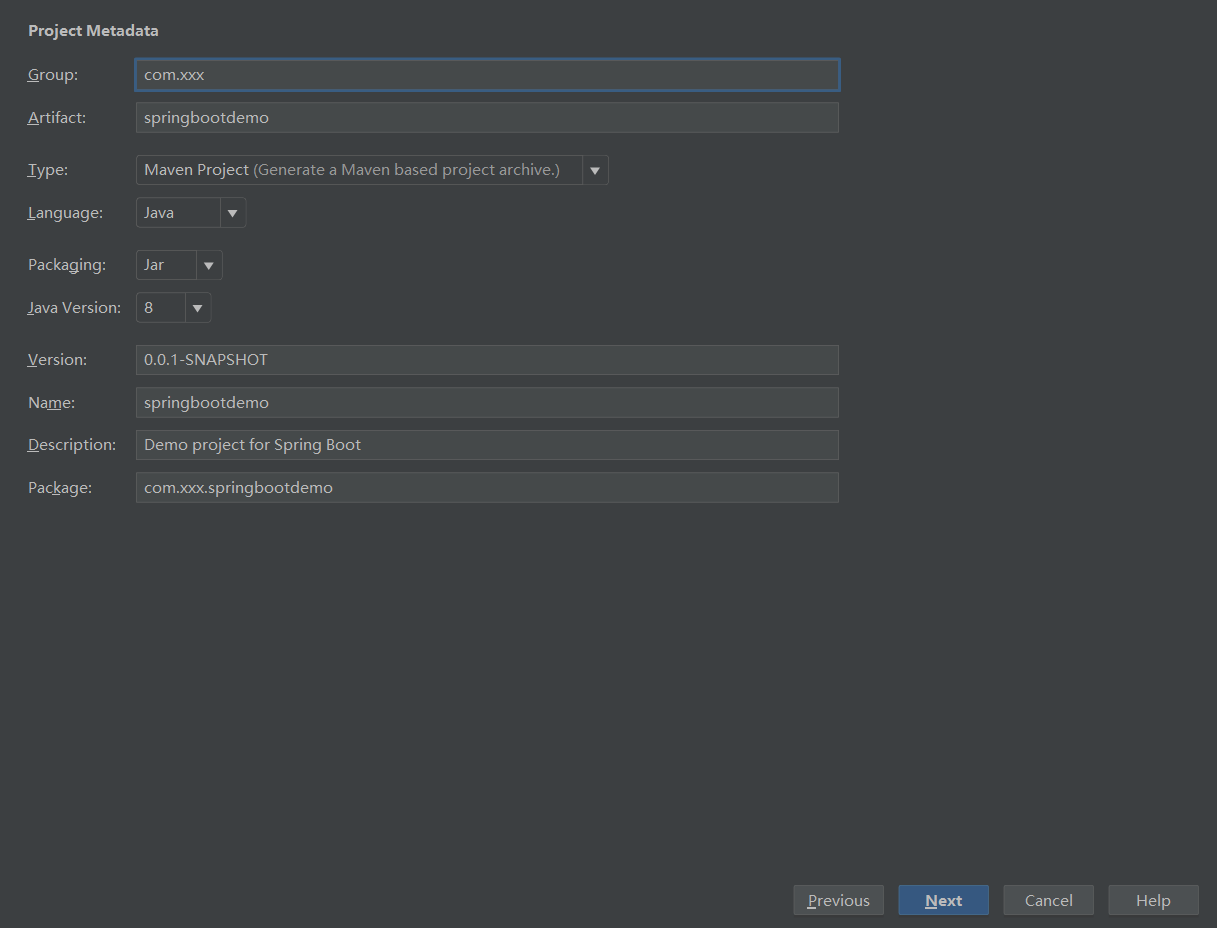Viewport: 1217px width, 928px height.
Task: Expand the Language dropdown arrow
Action: pyautogui.click(x=233, y=213)
